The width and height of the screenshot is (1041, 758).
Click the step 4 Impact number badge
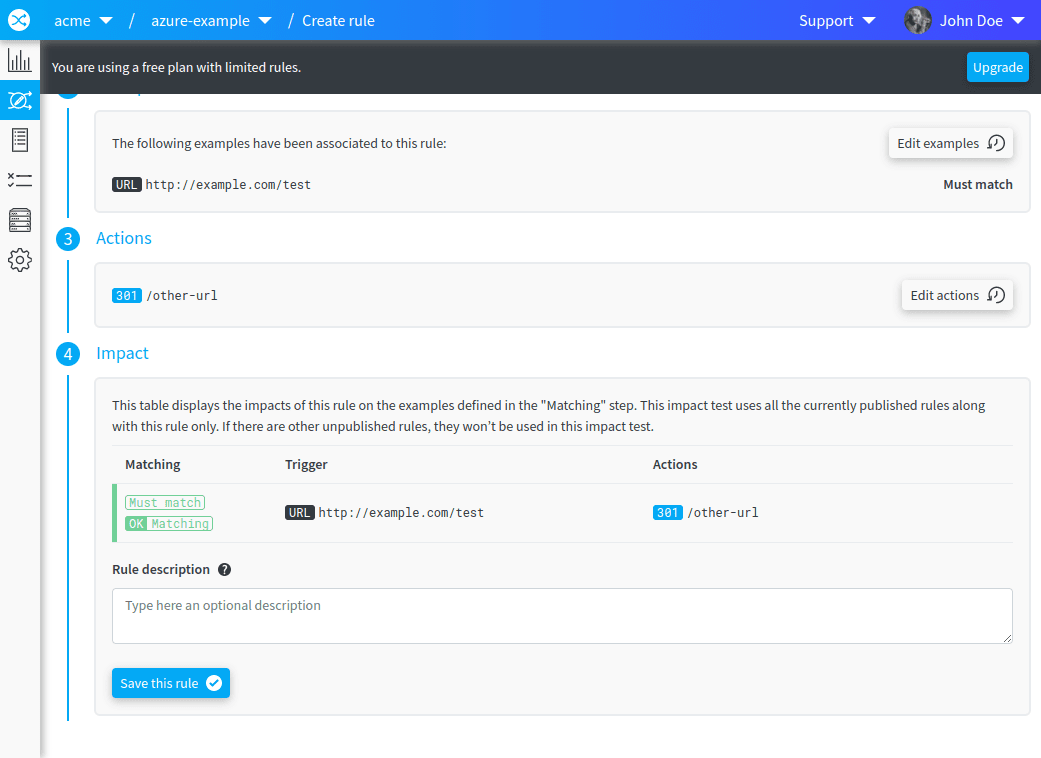tap(68, 354)
